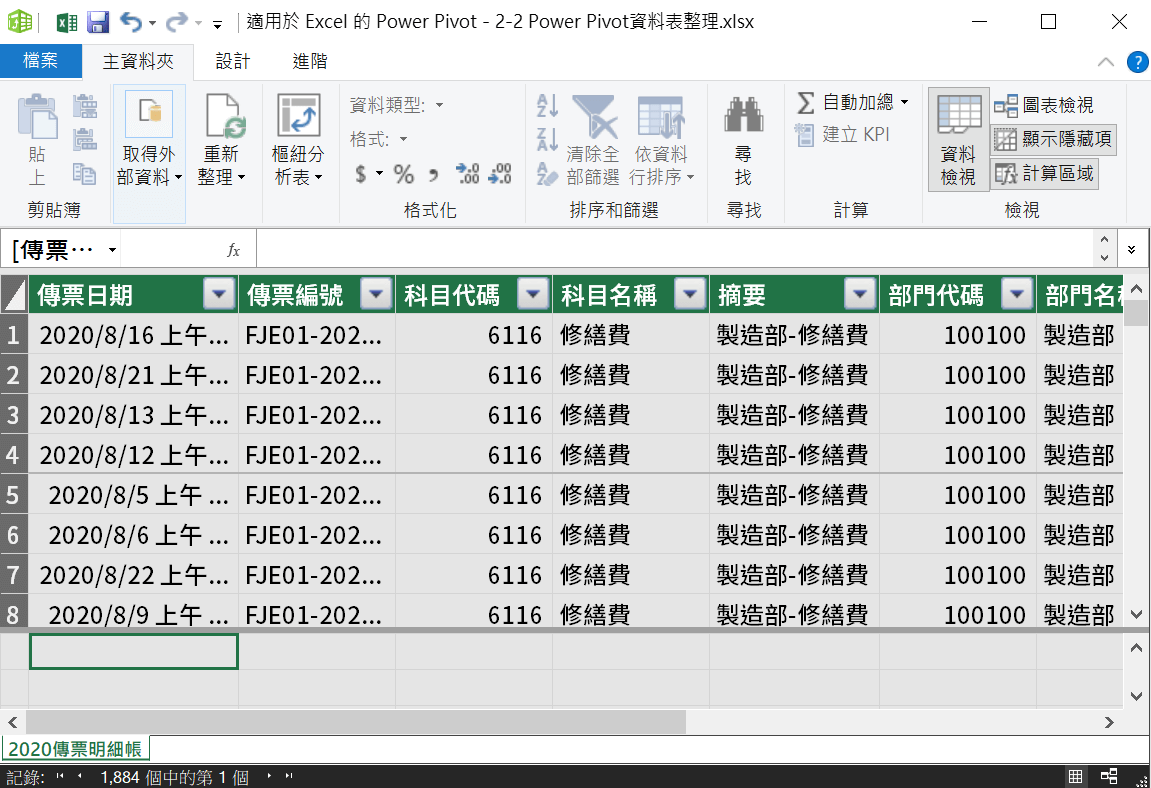Collapse the ribbon chevron
The height and width of the screenshot is (788, 1151).
[x=1105, y=62]
